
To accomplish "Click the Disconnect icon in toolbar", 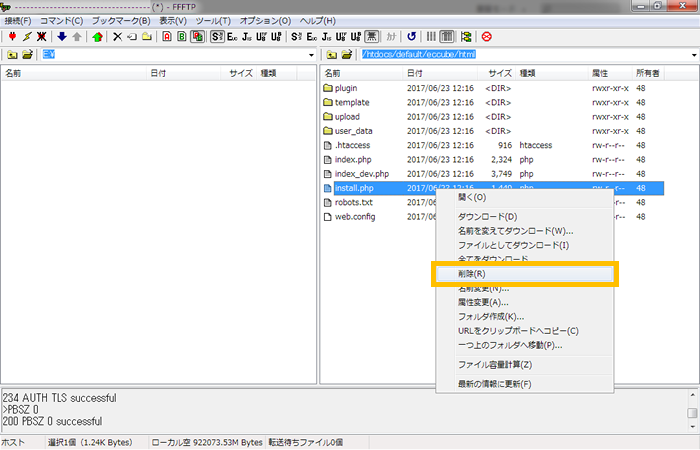I will click(42, 37).
